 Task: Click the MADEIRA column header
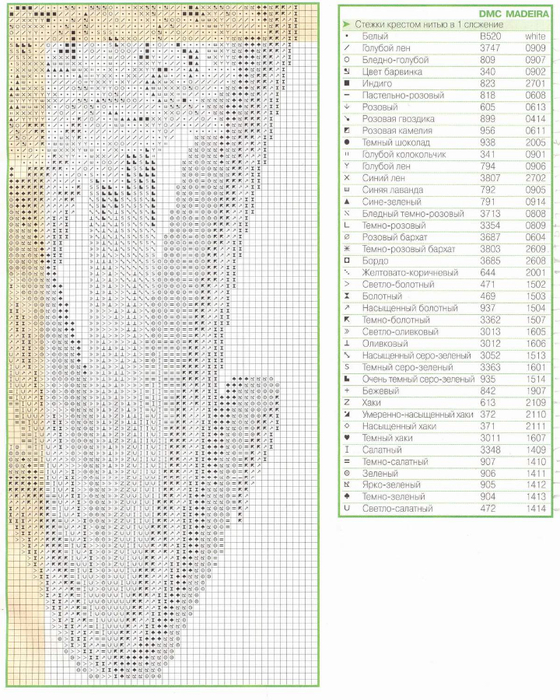[x=527, y=14]
